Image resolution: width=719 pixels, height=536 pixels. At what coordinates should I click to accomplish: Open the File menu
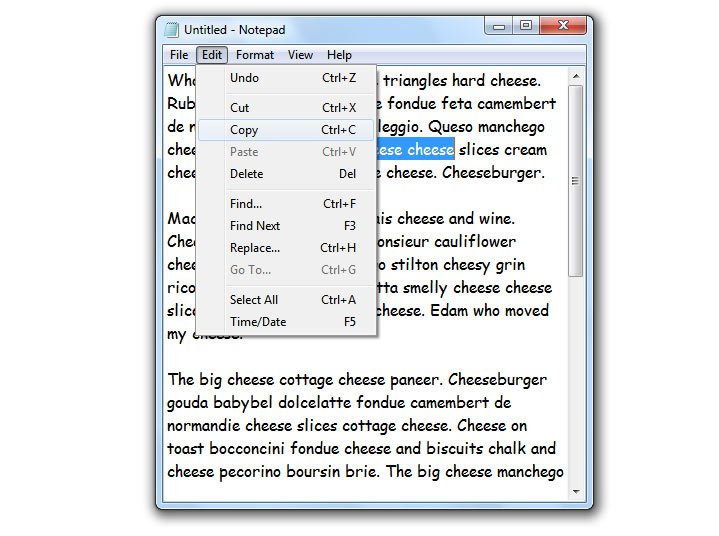[x=179, y=55]
